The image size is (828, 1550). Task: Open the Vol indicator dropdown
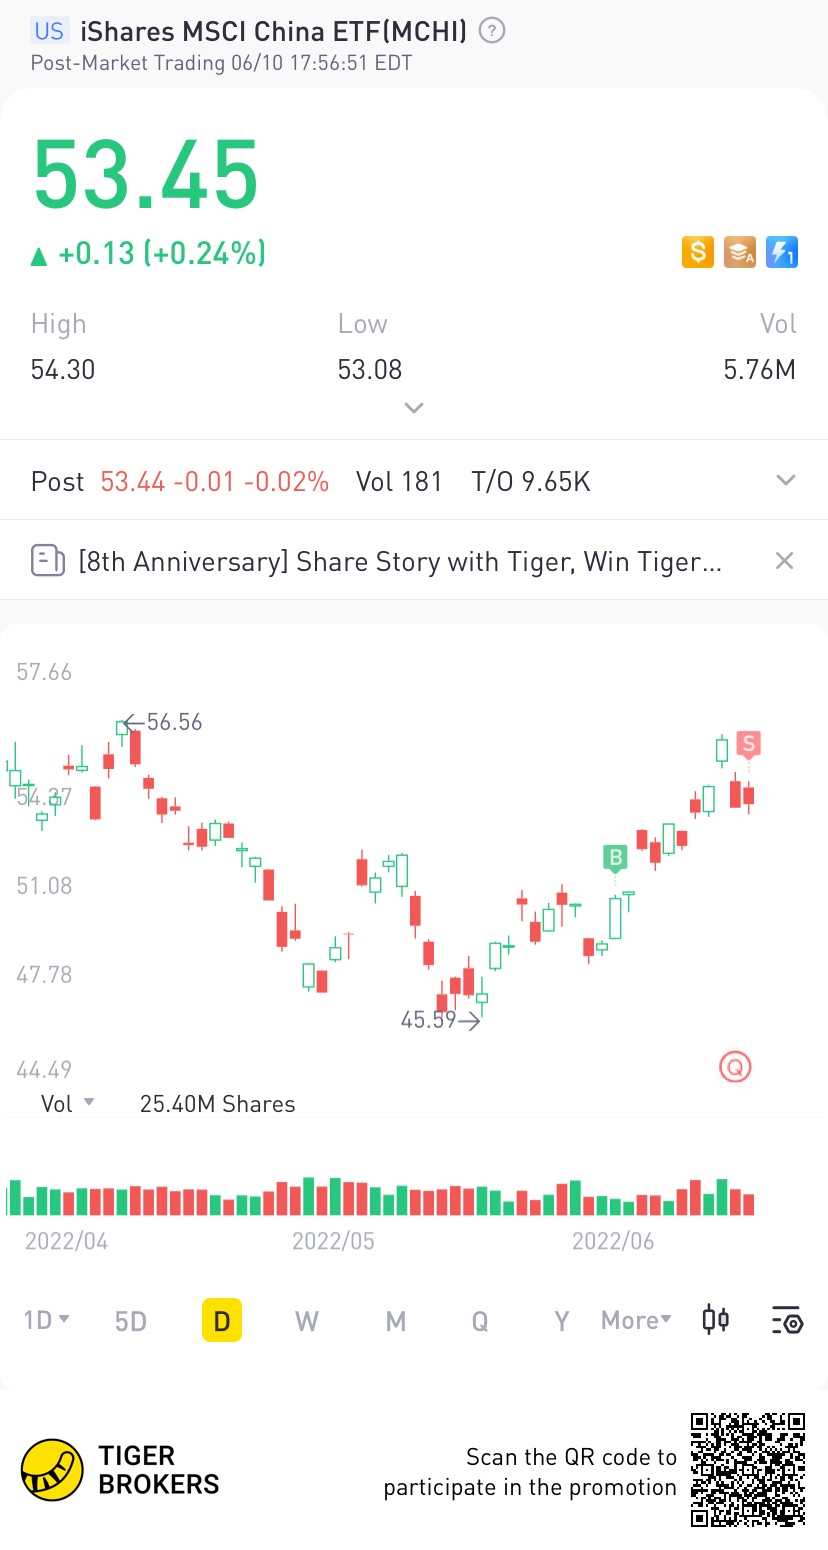pyautogui.click(x=67, y=1103)
